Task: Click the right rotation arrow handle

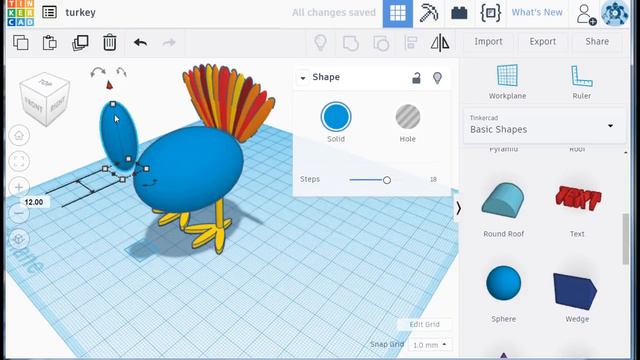Action: (x=121, y=72)
